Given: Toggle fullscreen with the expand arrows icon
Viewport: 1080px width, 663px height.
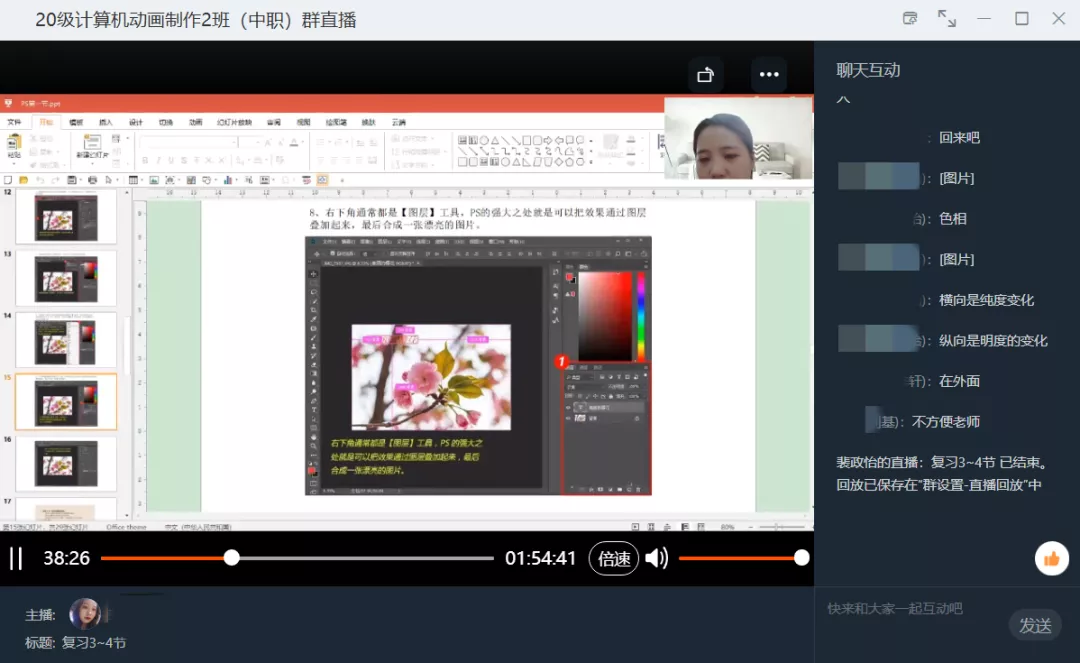Looking at the screenshot, I should [946, 17].
